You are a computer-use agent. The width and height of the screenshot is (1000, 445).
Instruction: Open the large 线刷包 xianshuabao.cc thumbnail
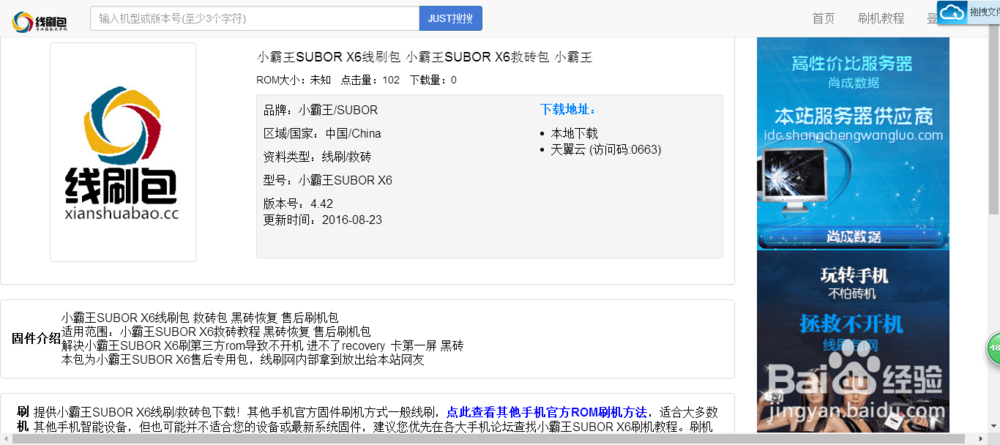coord(122,152)
